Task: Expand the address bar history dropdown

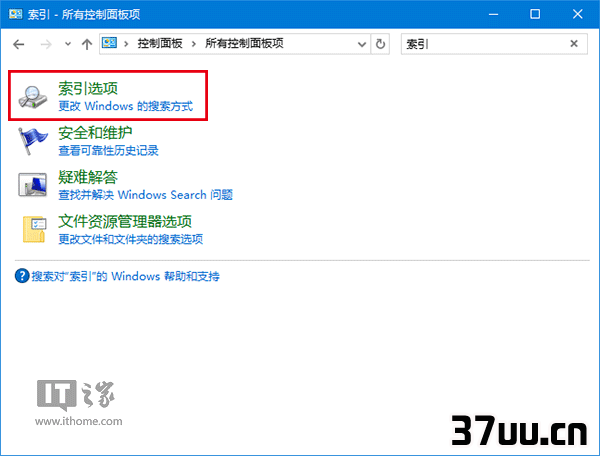Action: [362, 44]
